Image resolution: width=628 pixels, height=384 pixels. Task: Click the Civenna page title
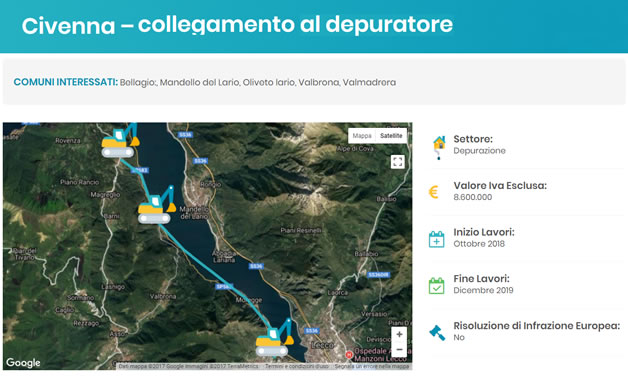(x=237, y=25)
